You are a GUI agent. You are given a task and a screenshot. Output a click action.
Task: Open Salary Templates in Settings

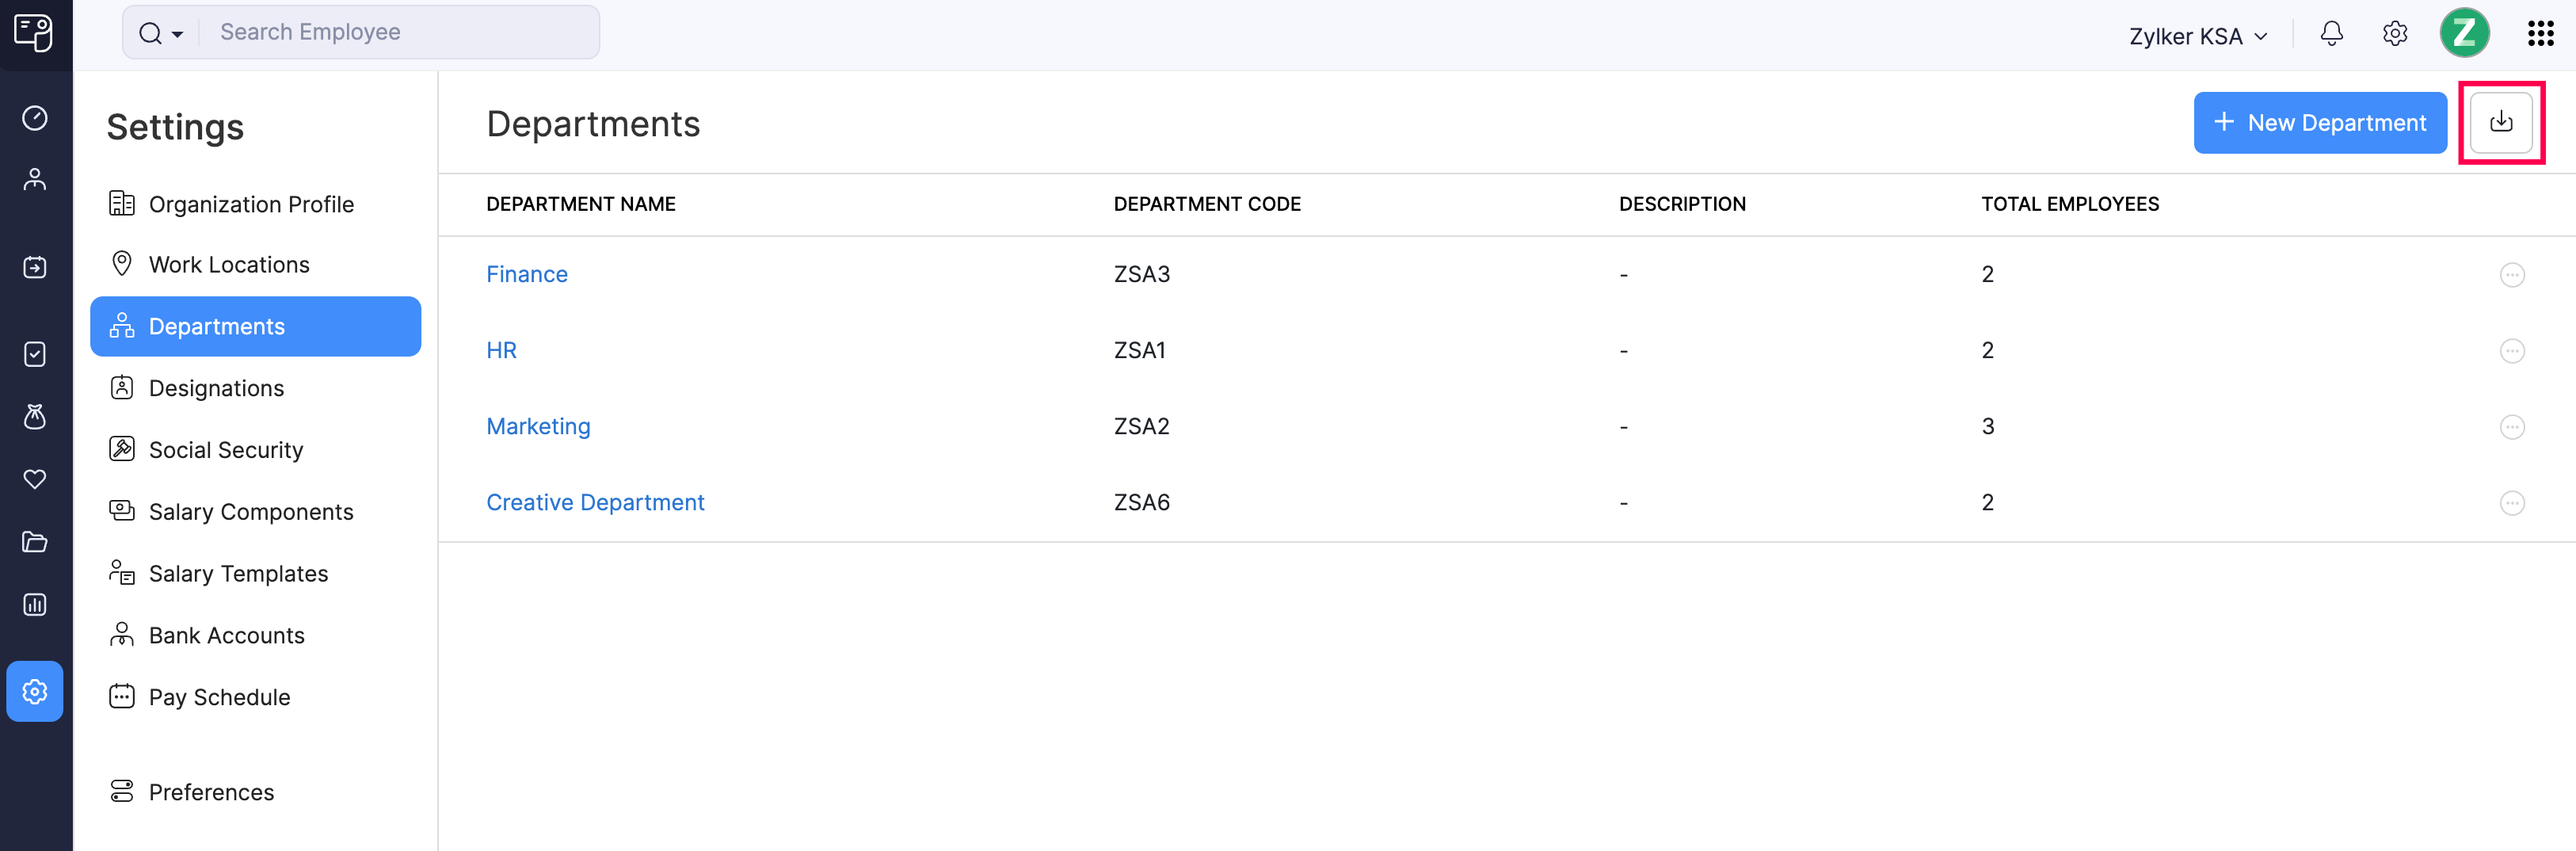tap(238, 573)
